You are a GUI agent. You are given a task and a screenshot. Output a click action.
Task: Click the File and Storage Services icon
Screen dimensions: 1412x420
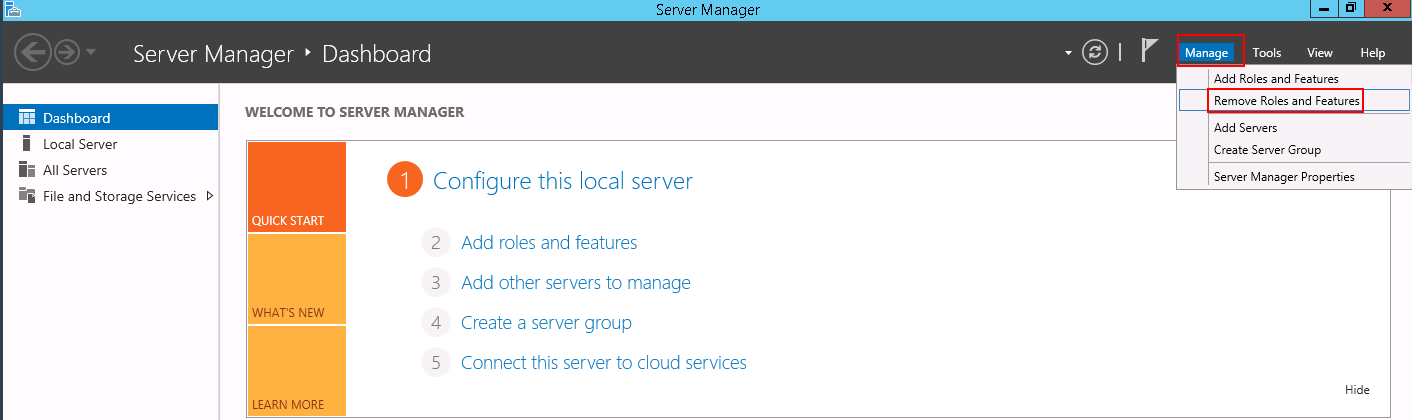click(x=27, y=196)
